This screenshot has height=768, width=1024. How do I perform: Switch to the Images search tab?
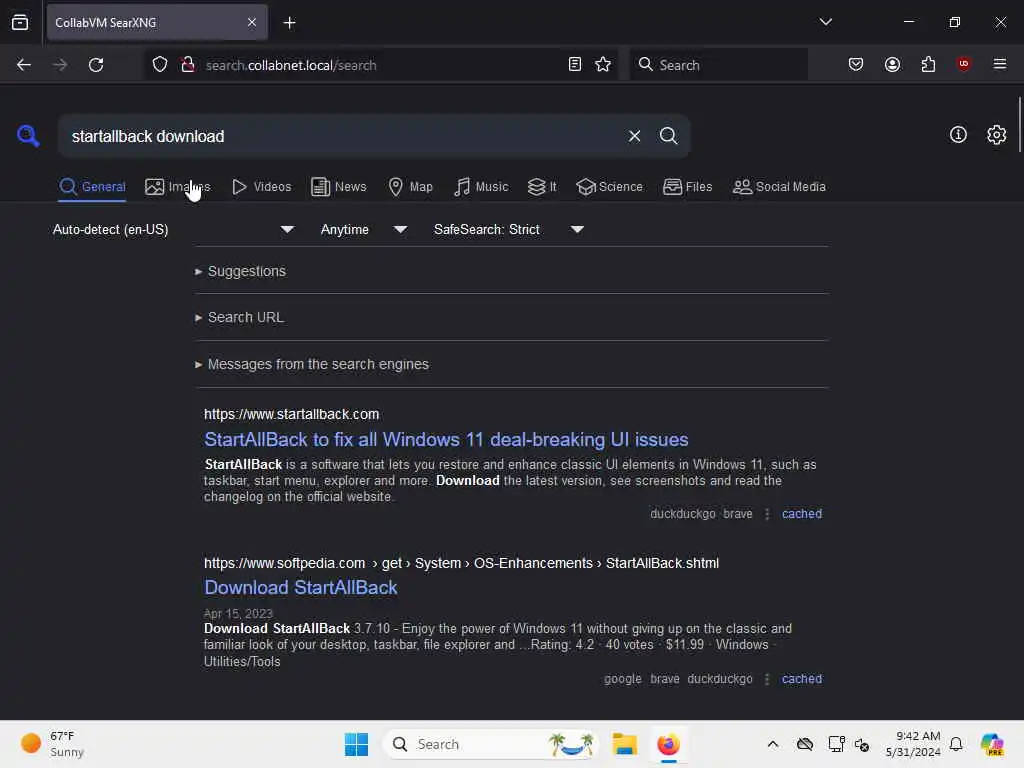(x=177, y=187)
